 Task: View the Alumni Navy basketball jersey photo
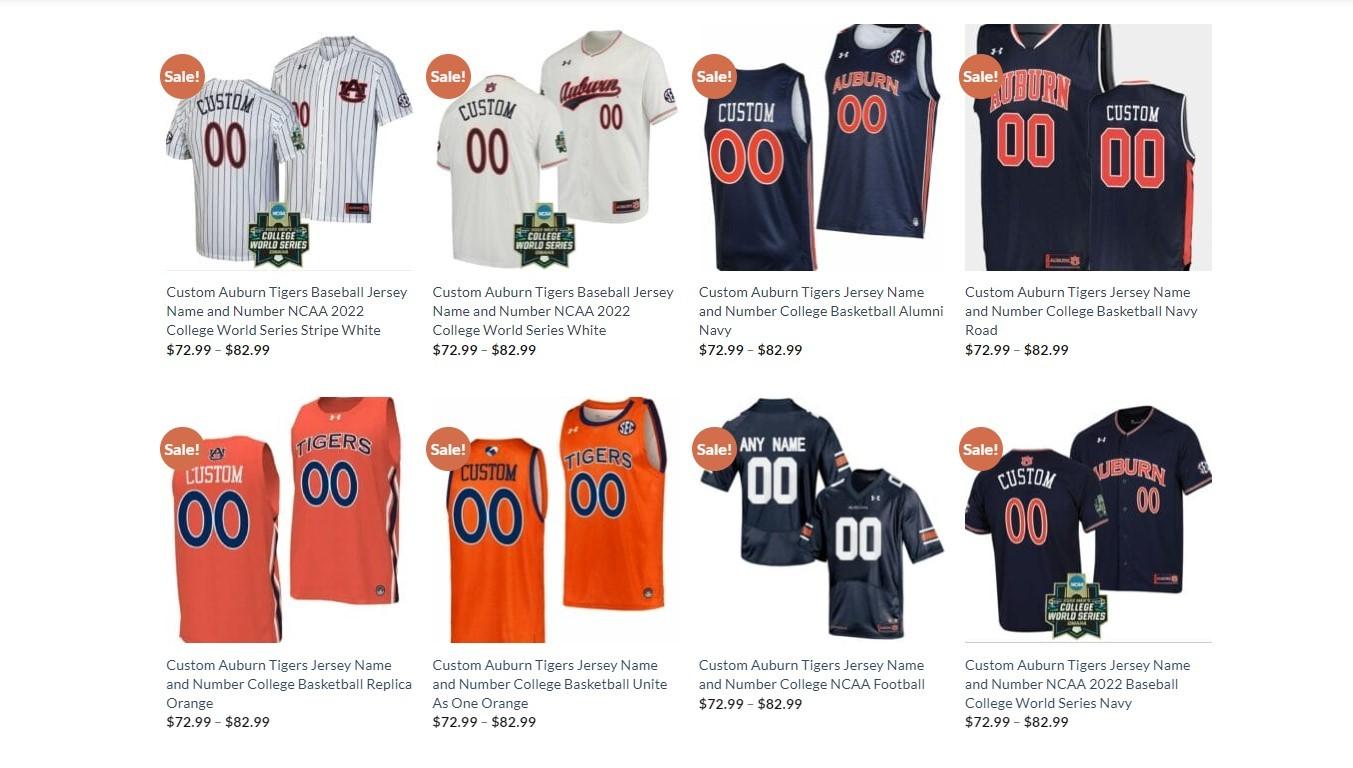pos(822,147)
